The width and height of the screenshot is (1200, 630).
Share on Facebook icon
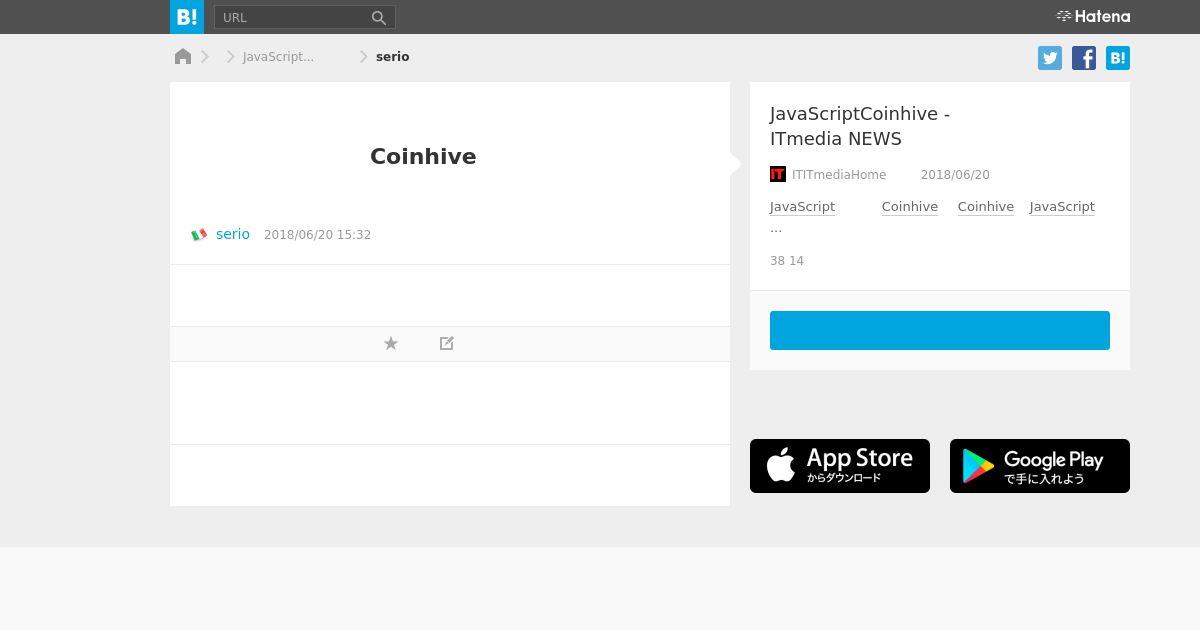[x=1084, y=58]
